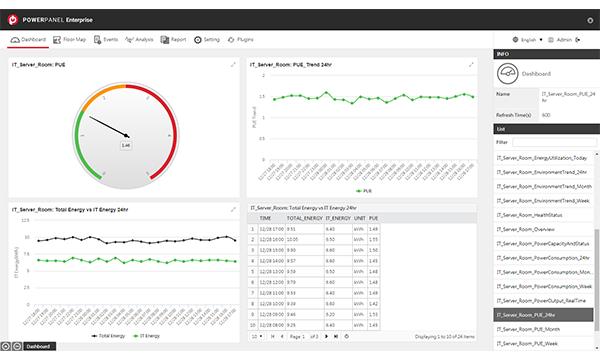This screenshot has height=360, width=600.
Task: Sort by UNIT column header
Action: pos(360,218)
